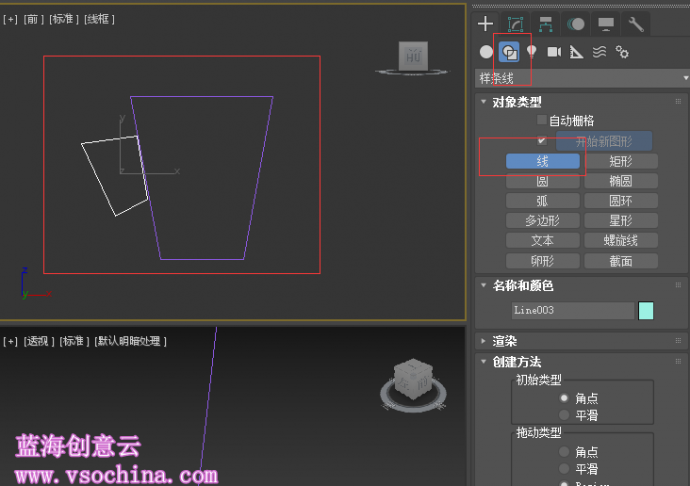The image size is (690, 486).
Task: Select 角点 under 拖动类型
Action: pos(564,452)
